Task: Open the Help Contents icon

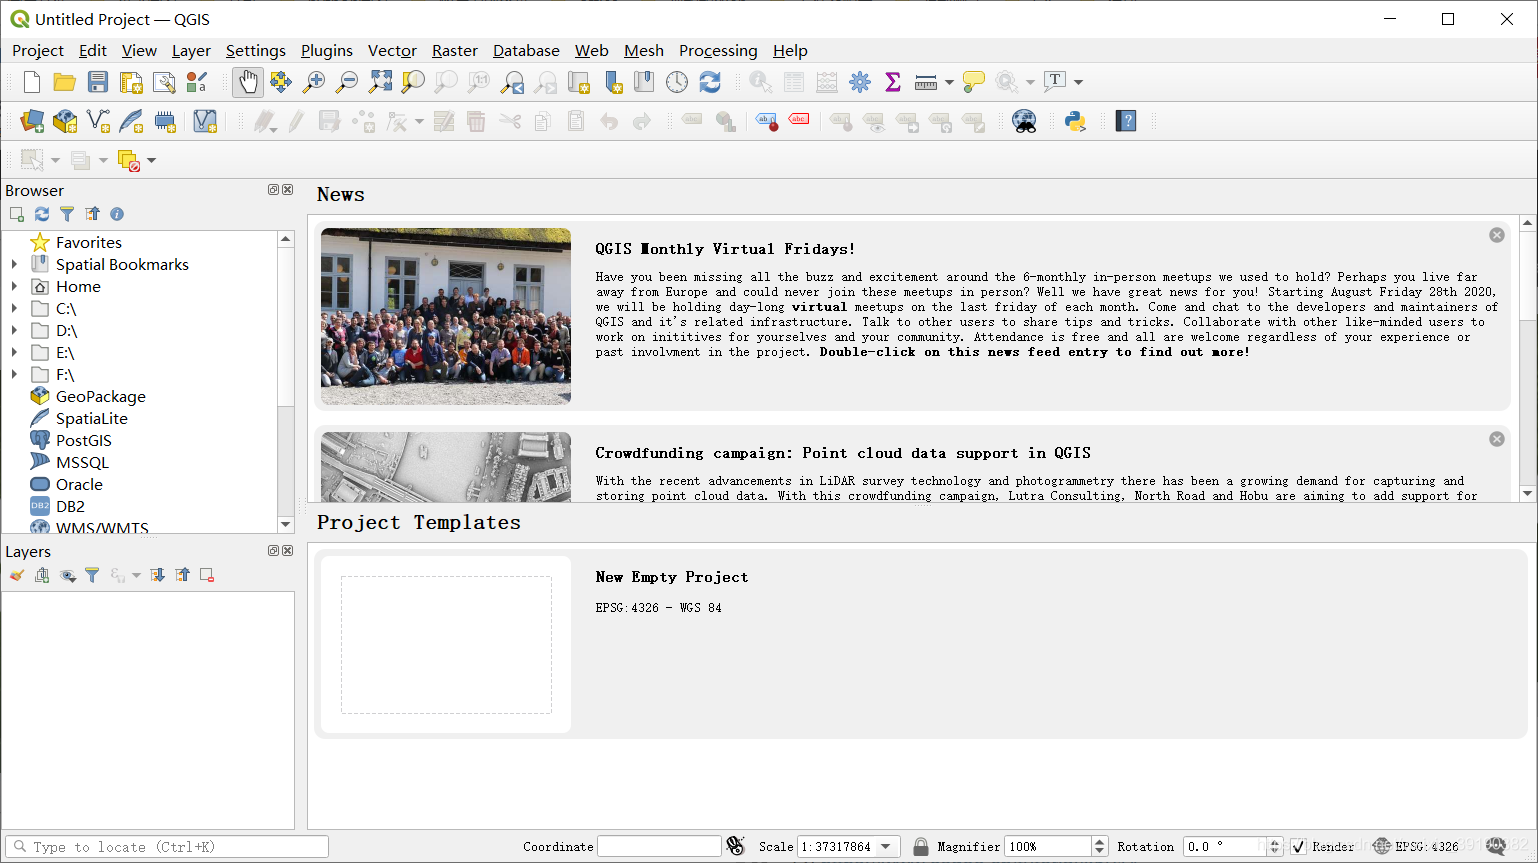Action: pos(1127,122)
